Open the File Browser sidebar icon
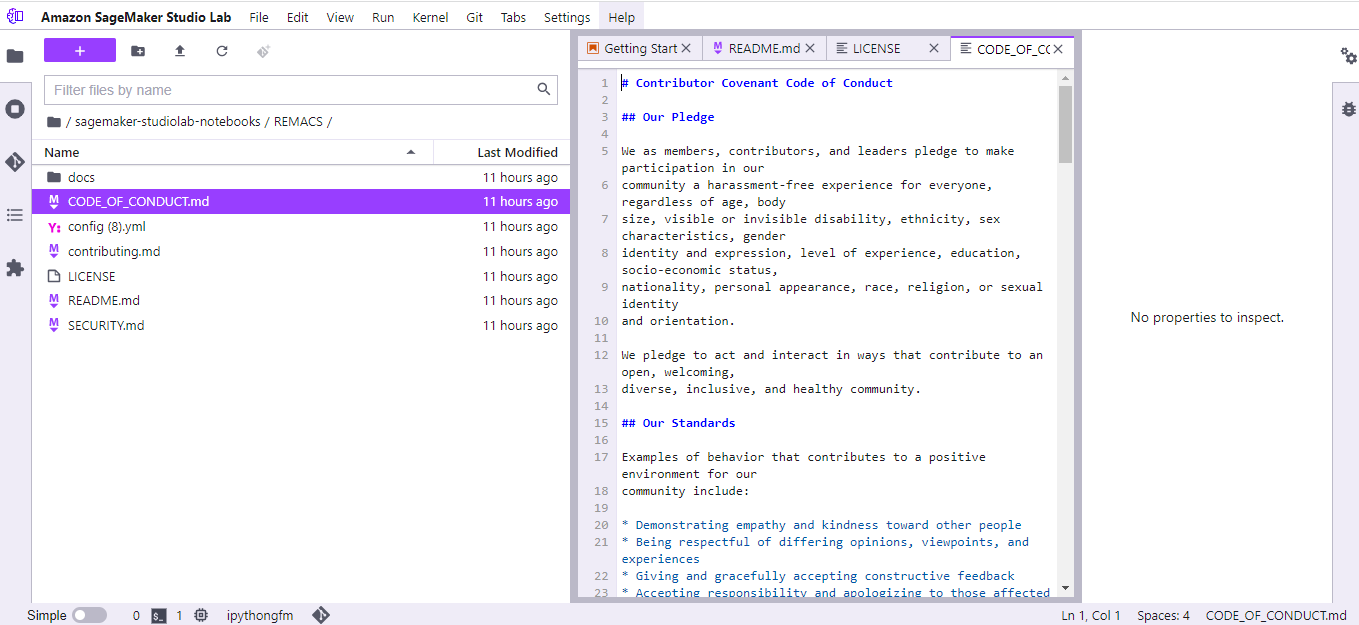 click(x=15, y=56)
